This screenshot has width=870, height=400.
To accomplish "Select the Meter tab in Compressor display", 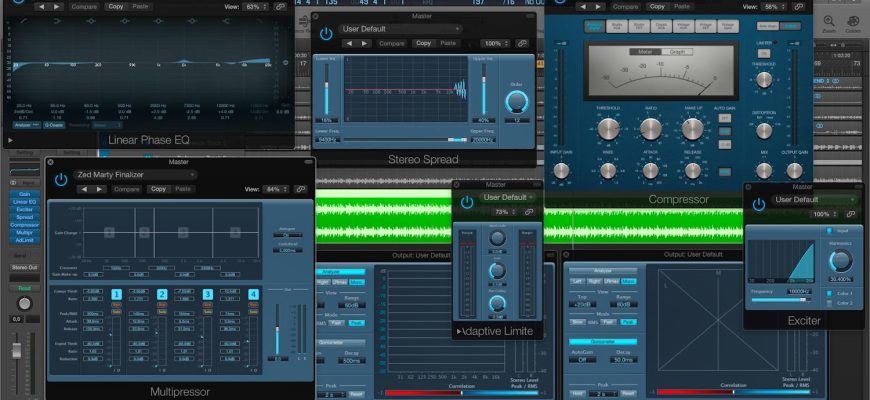I will (645, 52).
